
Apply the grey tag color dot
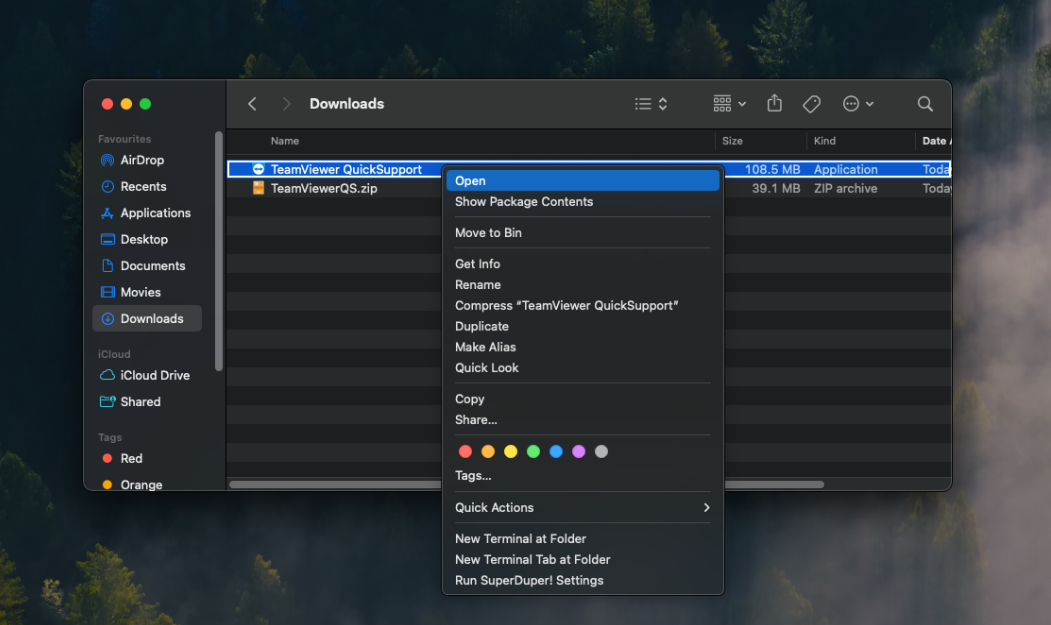(602, 451)
